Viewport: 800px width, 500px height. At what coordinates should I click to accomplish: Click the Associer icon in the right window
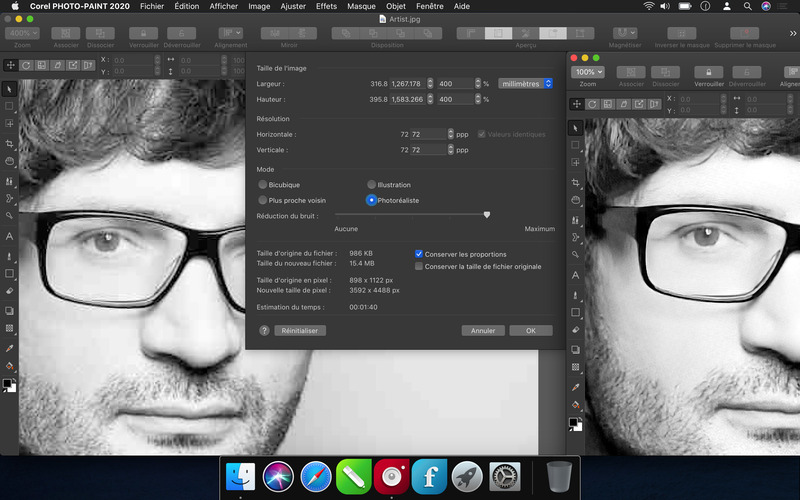tap(631, 72)
